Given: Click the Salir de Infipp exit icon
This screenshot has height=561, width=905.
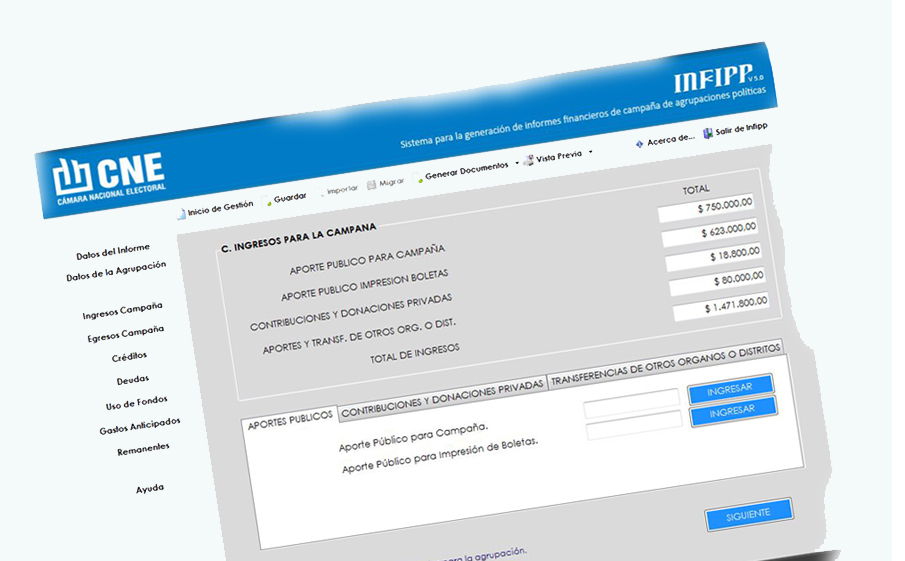Looking at the screenshot, I should point(708,133).
